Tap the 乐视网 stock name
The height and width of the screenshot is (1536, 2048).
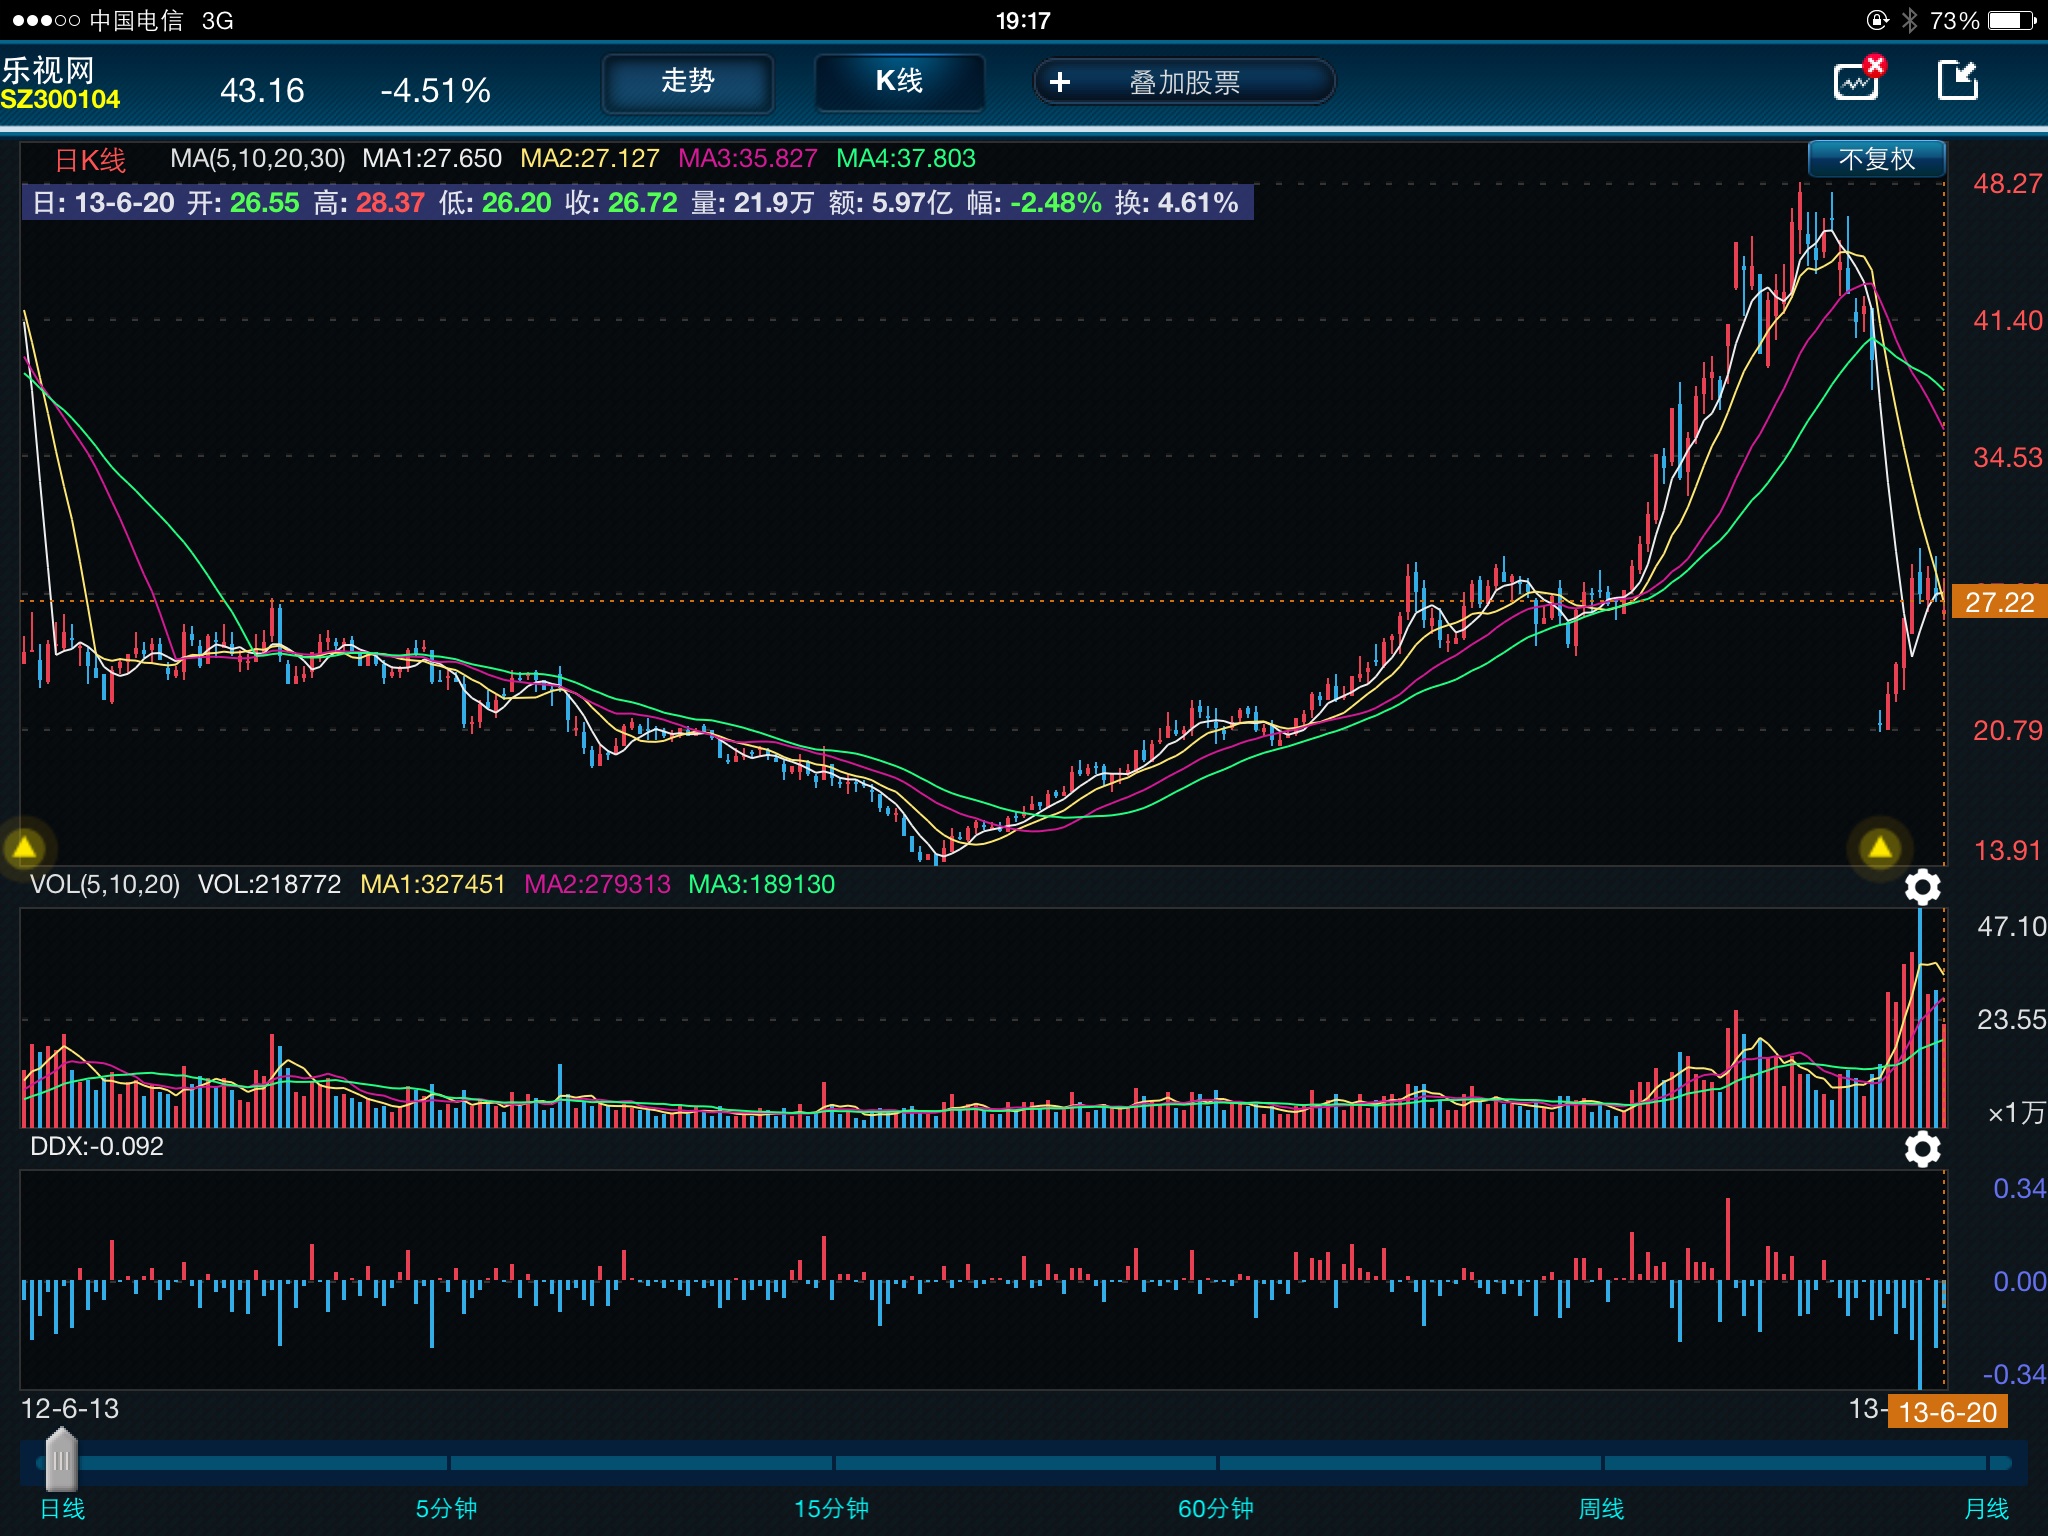48,70
